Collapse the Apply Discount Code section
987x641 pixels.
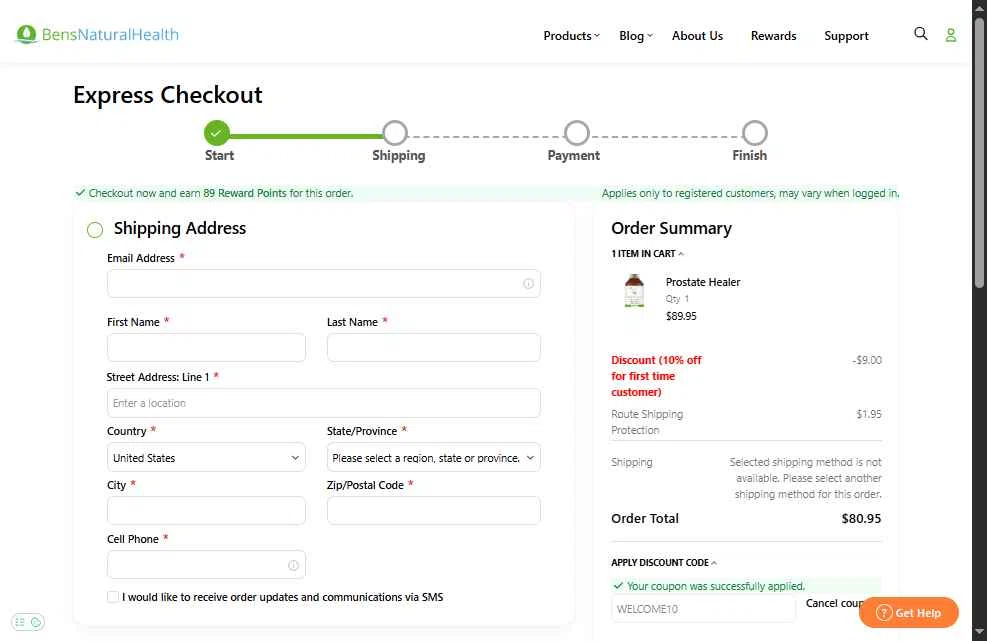pyautogui.click(x=663, y=563)
